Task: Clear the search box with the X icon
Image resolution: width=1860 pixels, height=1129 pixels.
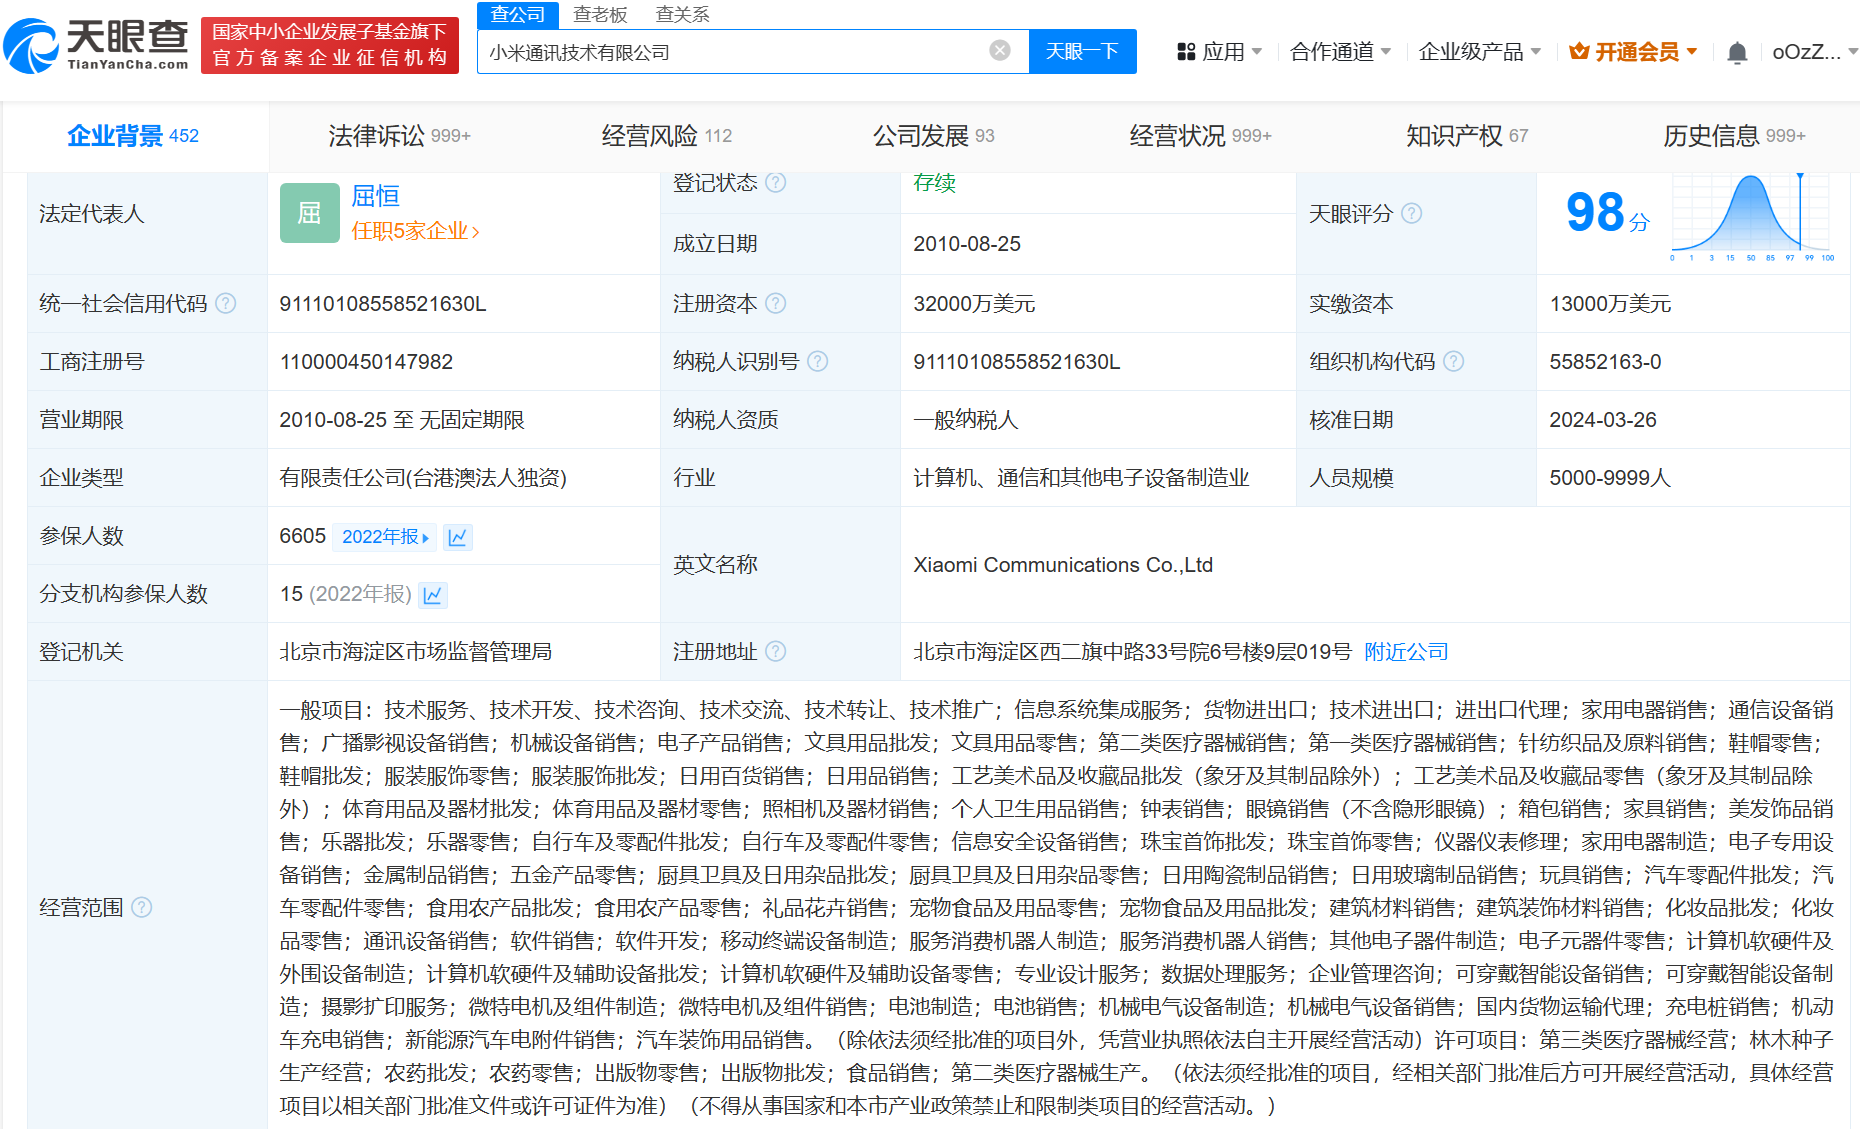Action: [999, 51]
